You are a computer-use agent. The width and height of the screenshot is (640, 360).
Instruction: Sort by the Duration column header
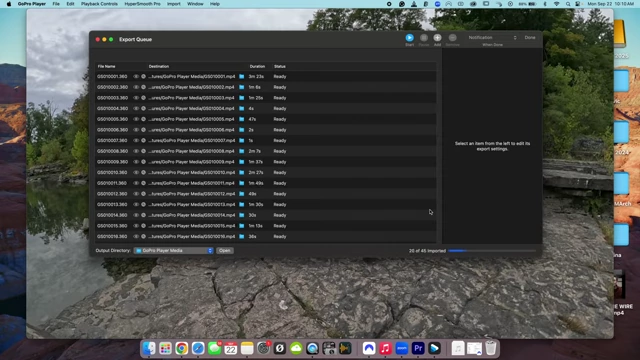pyautogui.click(x=257, y=67)
